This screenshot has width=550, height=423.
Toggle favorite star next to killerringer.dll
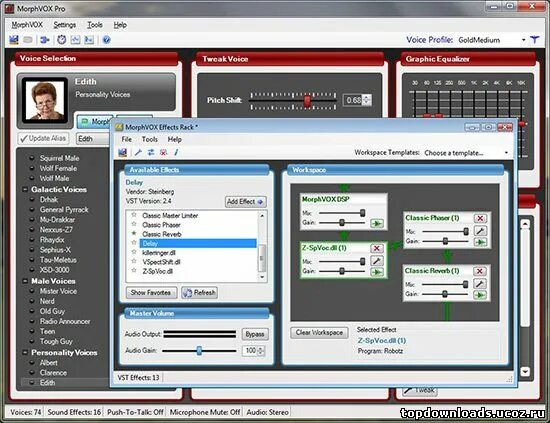134,252
